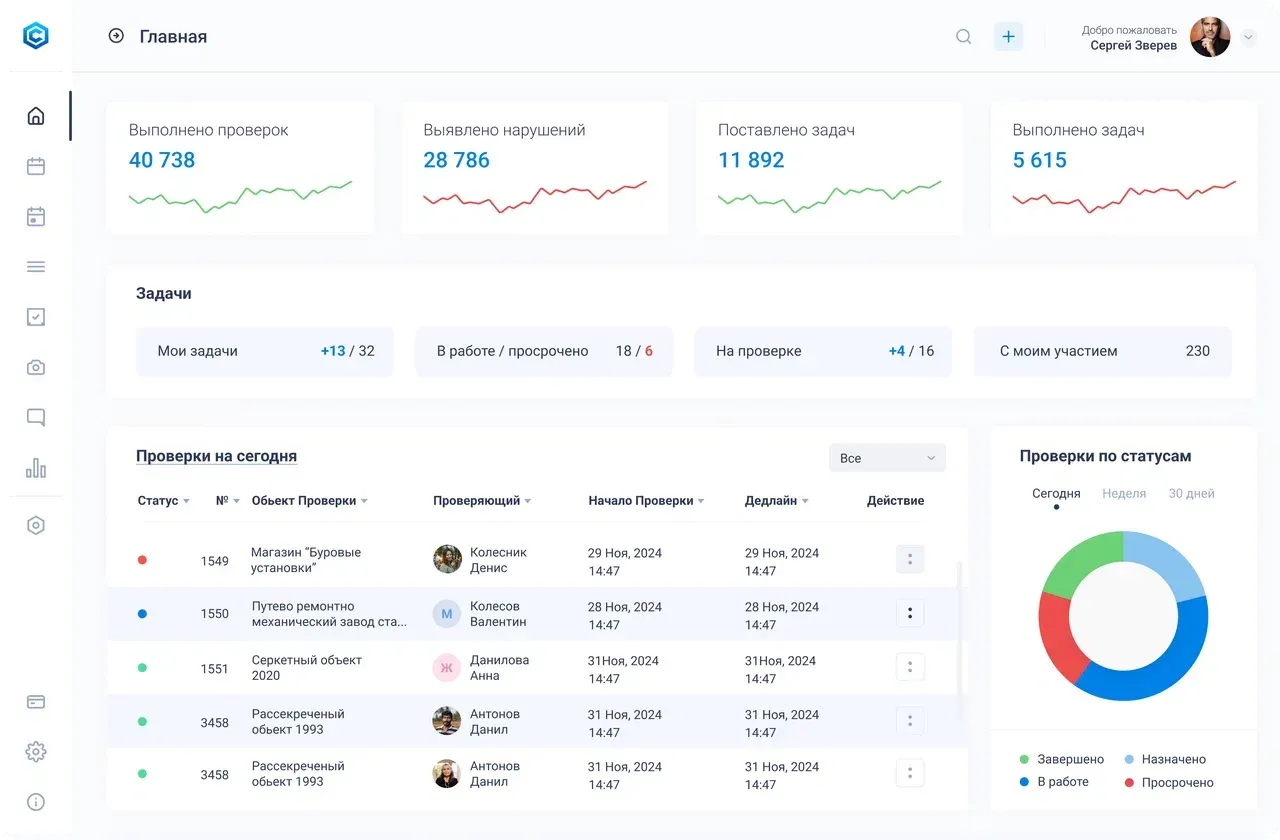Click the home icon in the sidebar

(x=36, y=116)
